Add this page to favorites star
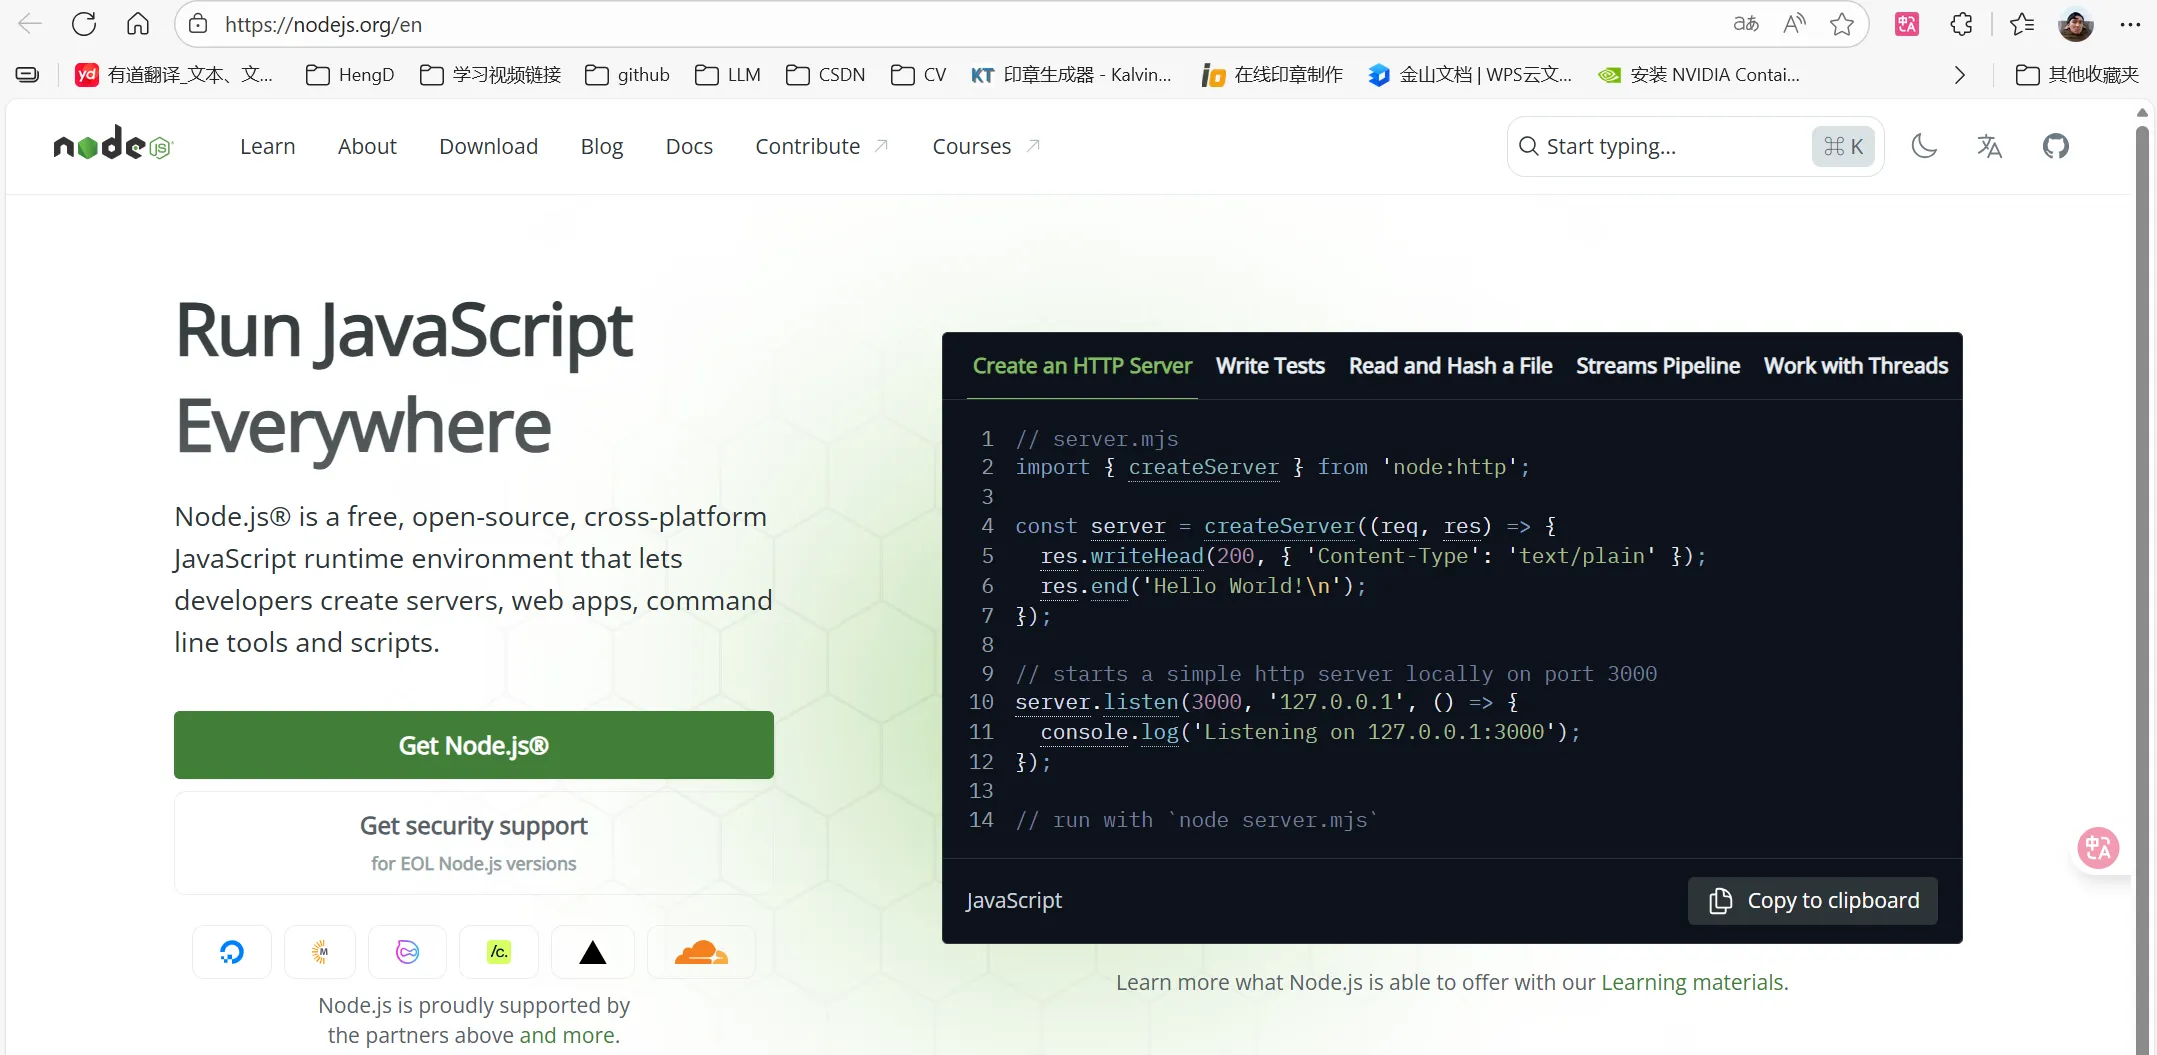This screenshot has width=2157, height=1055. (x=1842, y=24)
